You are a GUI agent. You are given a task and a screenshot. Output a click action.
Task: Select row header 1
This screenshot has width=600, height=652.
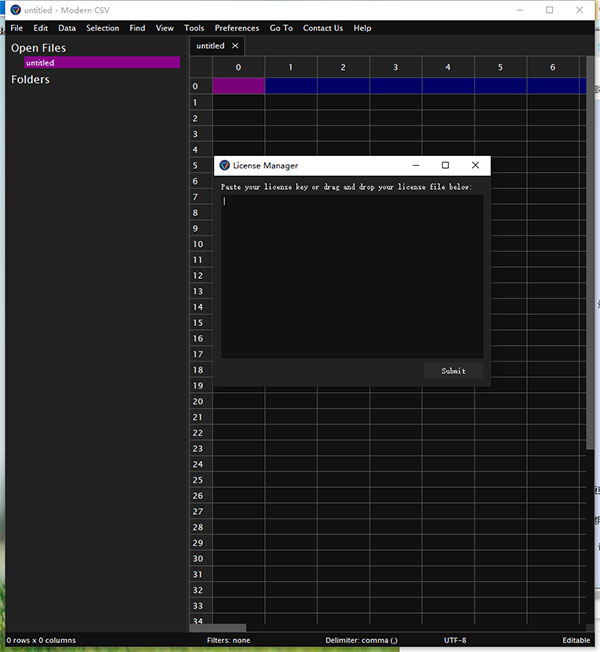(201, 102)
